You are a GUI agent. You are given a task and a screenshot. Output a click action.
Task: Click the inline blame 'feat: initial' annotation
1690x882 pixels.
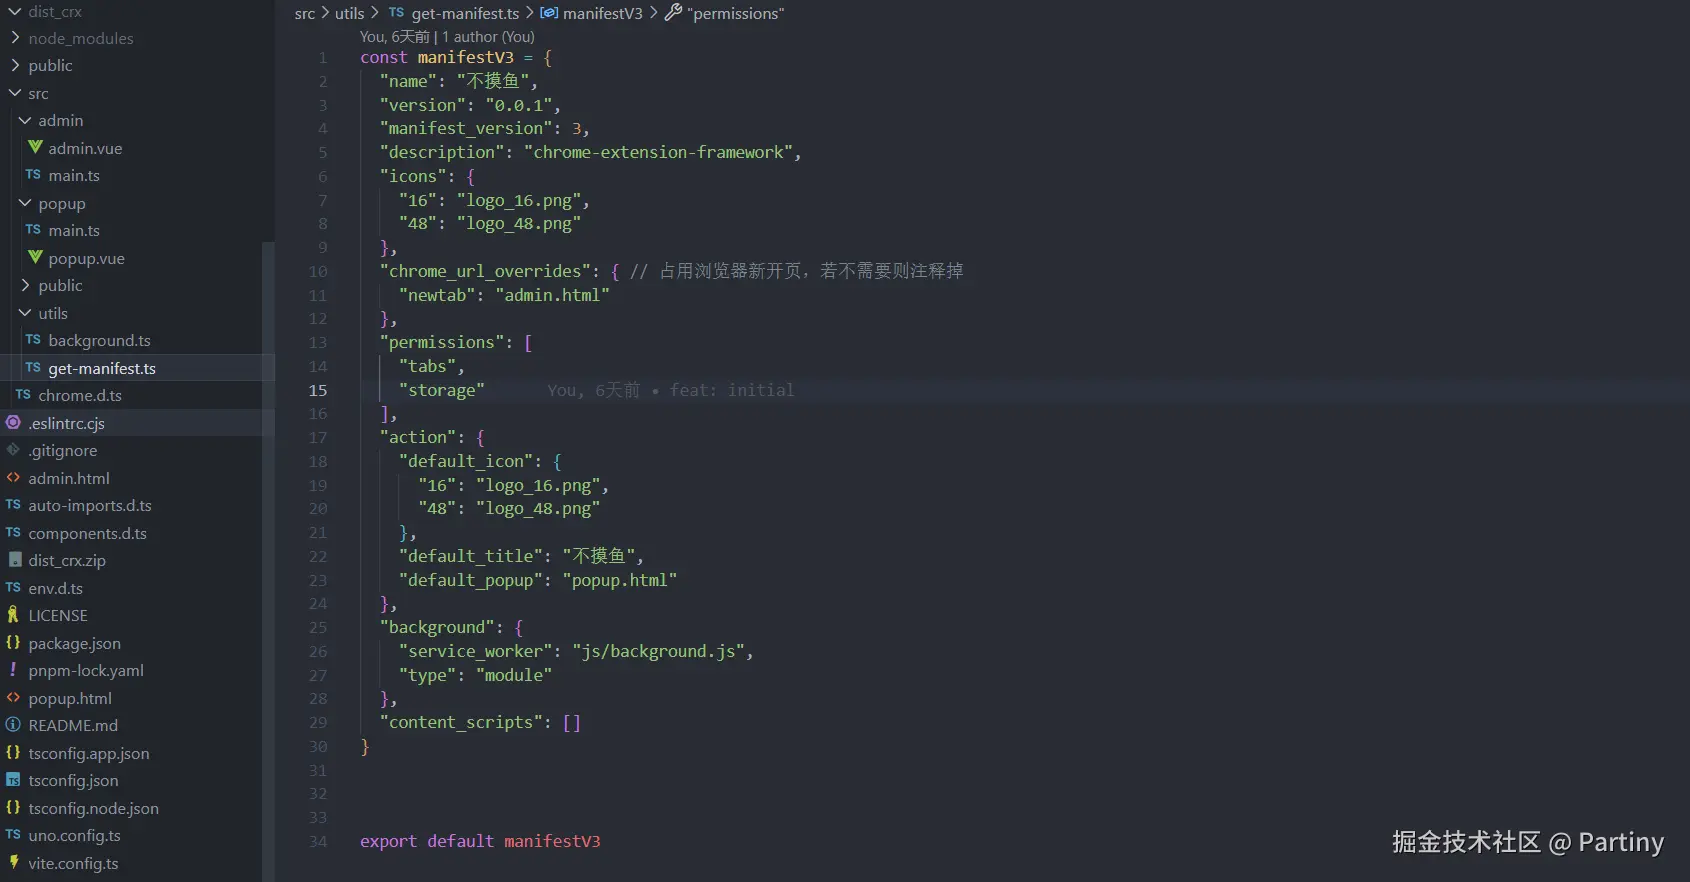[x=732, y=390]
